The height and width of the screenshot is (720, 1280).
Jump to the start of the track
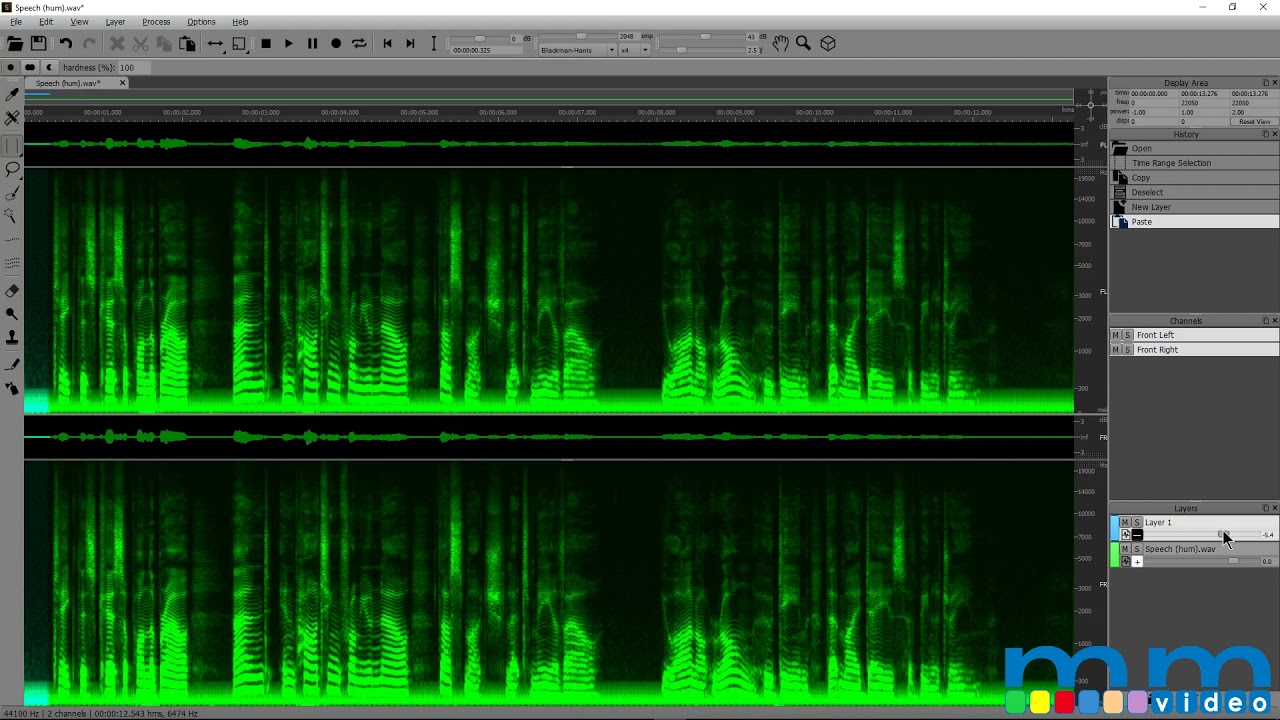387,43
